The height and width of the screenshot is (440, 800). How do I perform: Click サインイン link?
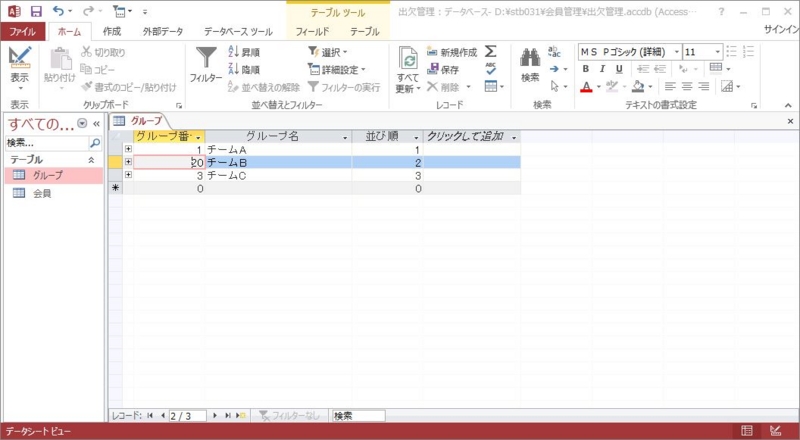click(x=781, y=30)
